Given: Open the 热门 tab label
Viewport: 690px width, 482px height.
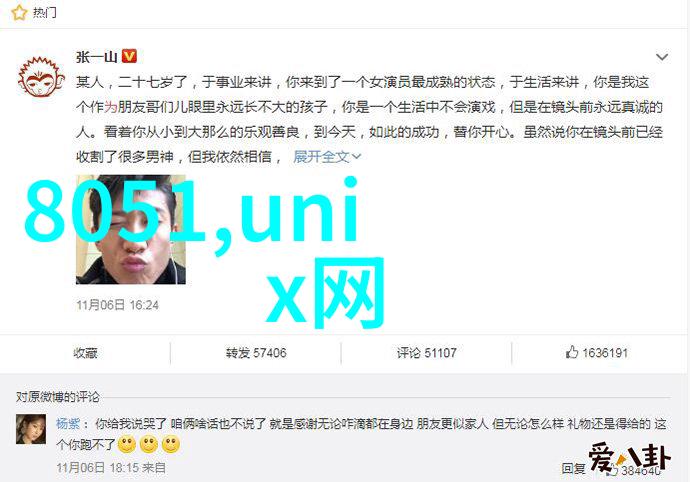Looking at the screenshot, I should click(45, 13).
